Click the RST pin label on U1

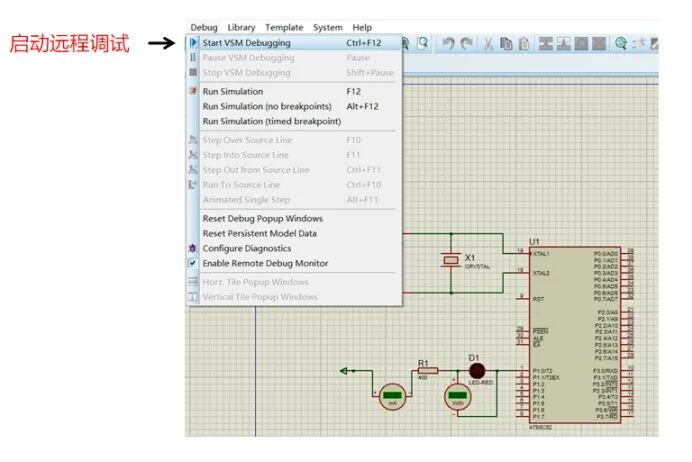(538, 299)
